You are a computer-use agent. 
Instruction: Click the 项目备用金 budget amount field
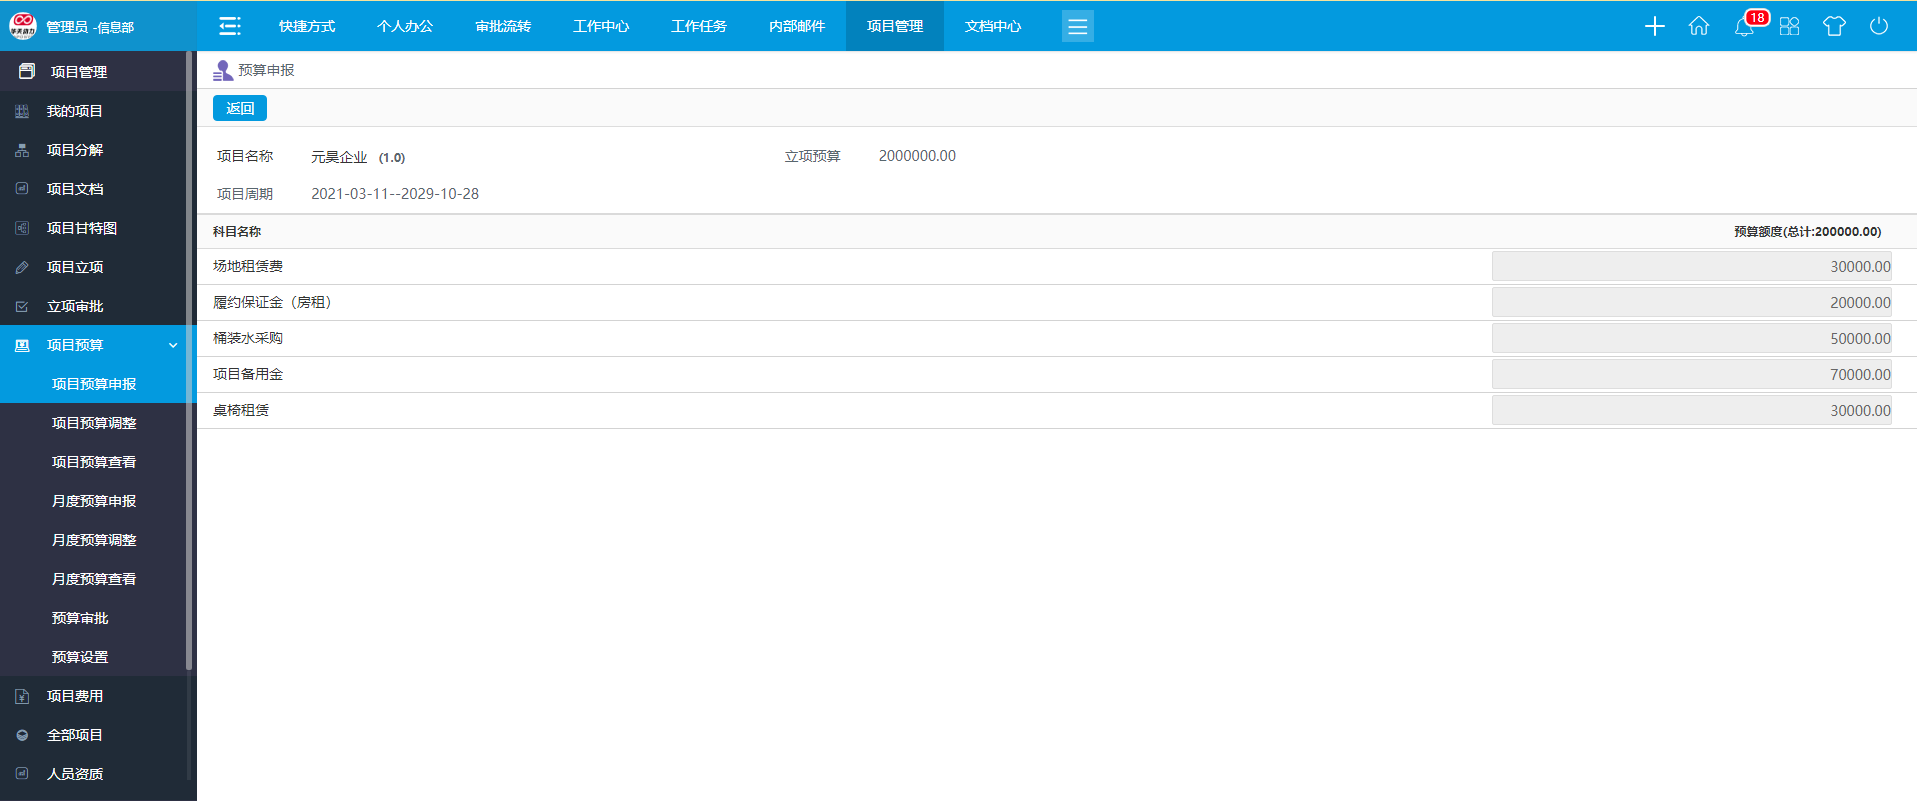click(x=1691, y=375)
